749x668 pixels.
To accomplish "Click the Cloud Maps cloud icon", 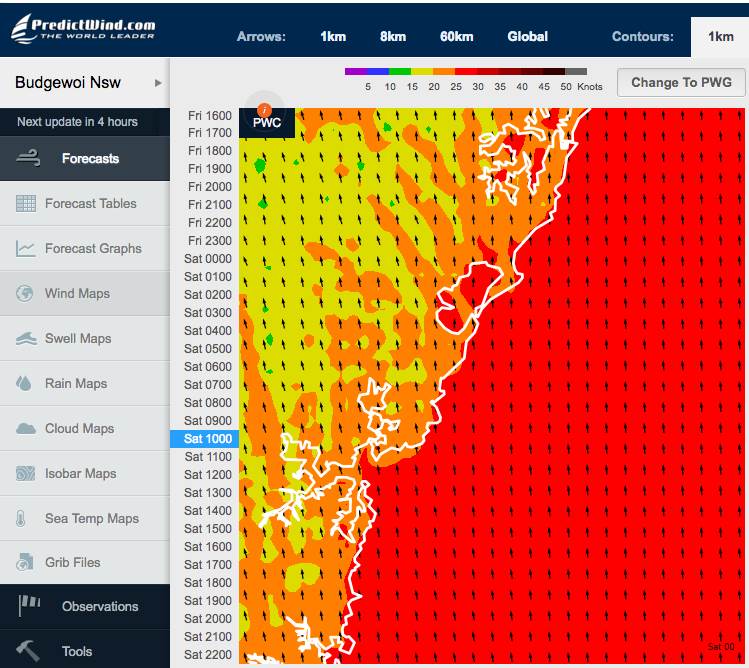I will 26,429.
